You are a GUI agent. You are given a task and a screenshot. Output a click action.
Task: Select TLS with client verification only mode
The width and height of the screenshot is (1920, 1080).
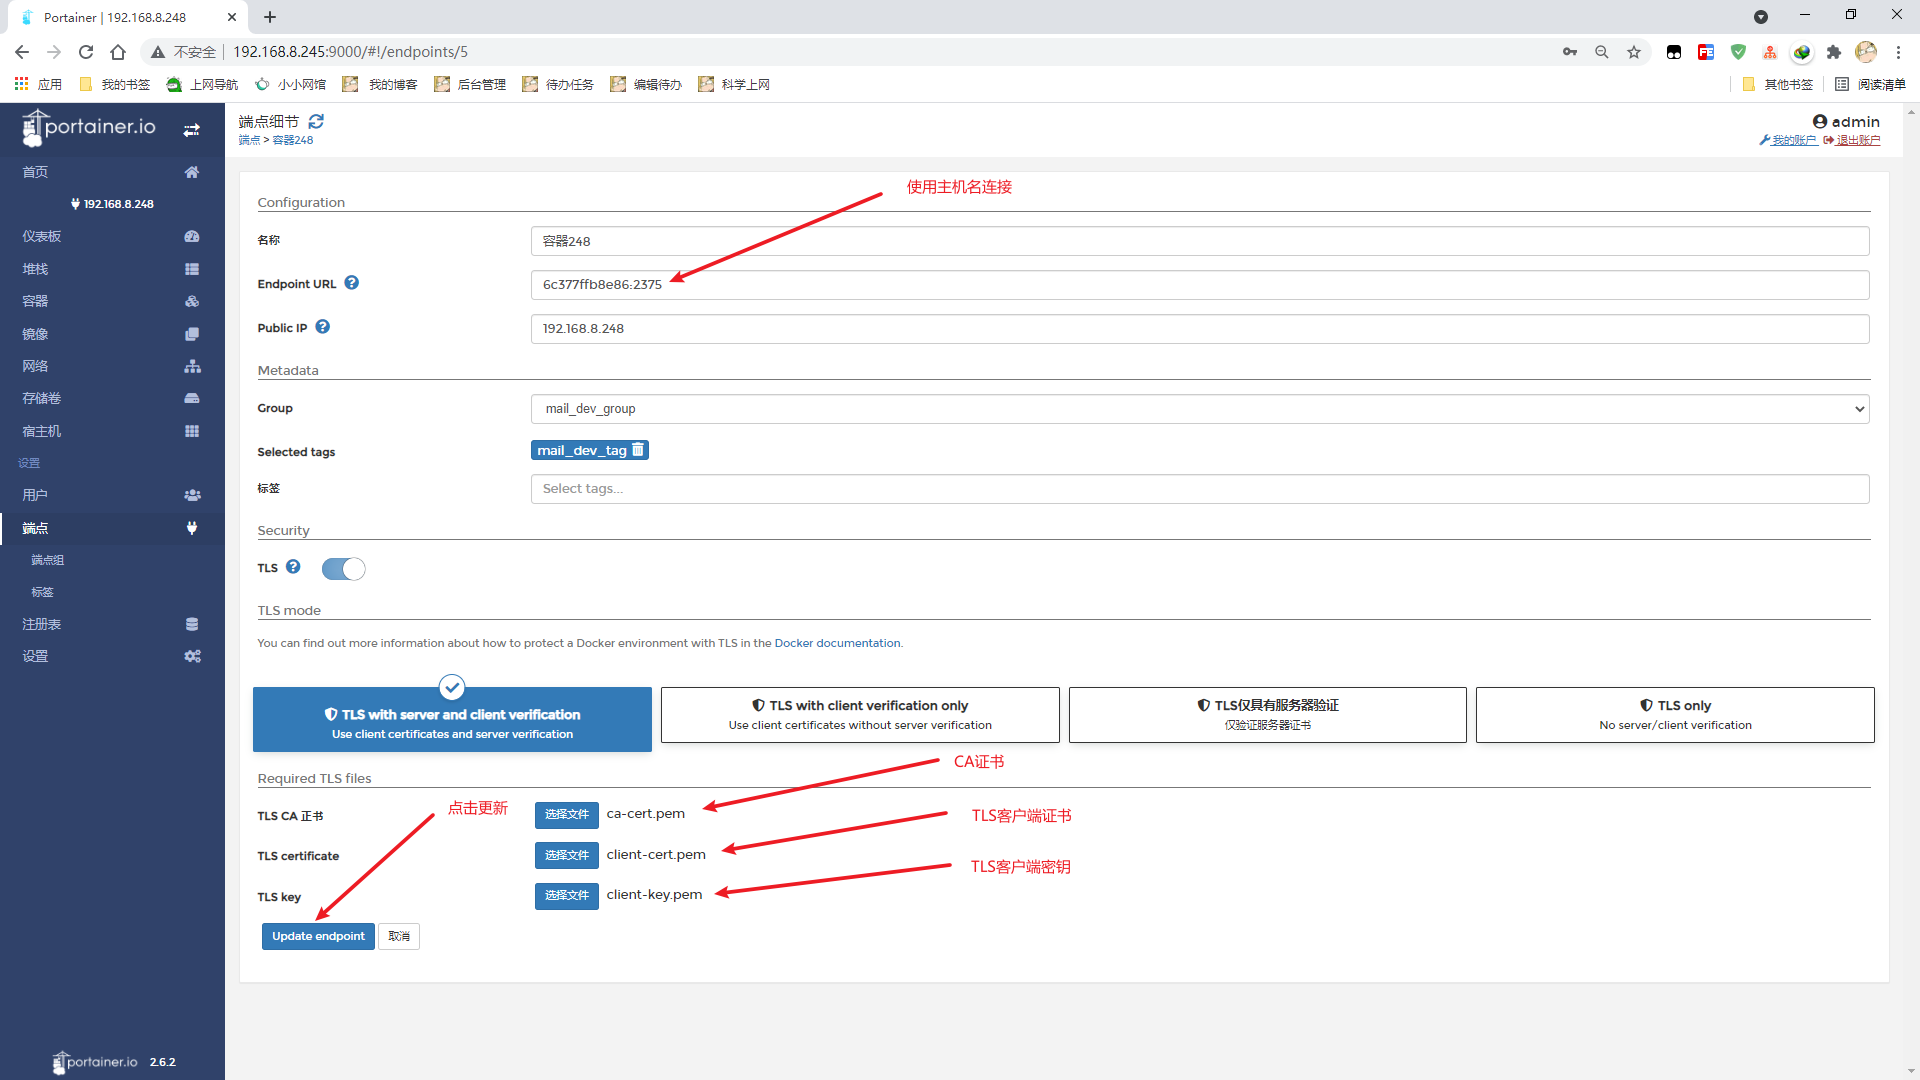coord(859,714)
